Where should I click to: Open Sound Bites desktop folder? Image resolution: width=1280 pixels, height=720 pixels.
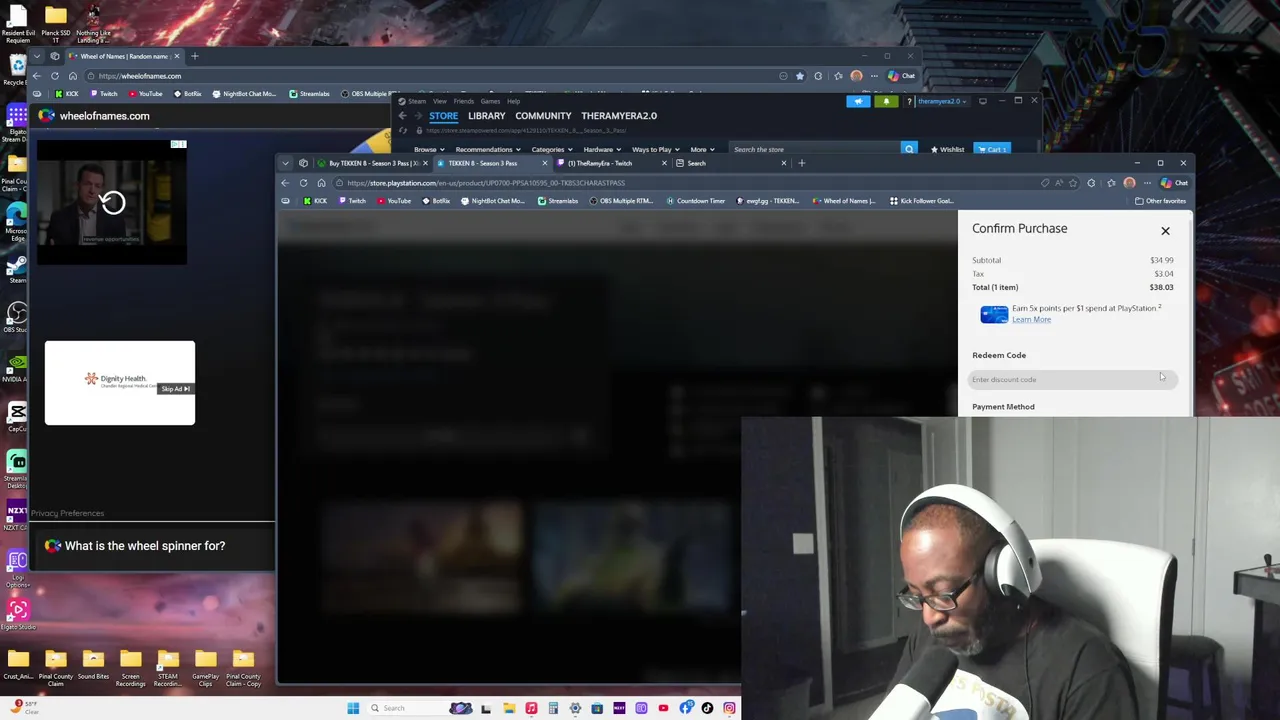[x=93, y=664]
